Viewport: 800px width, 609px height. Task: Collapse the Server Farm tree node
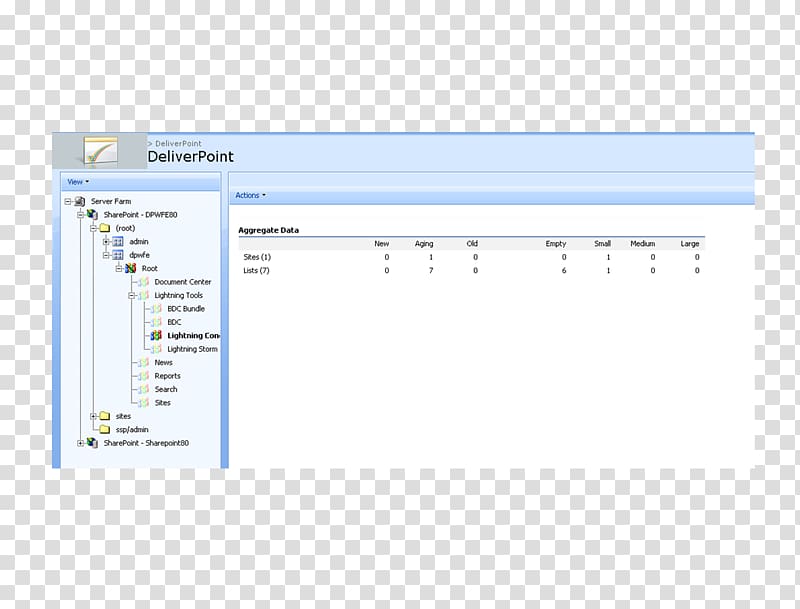point(68,201)
